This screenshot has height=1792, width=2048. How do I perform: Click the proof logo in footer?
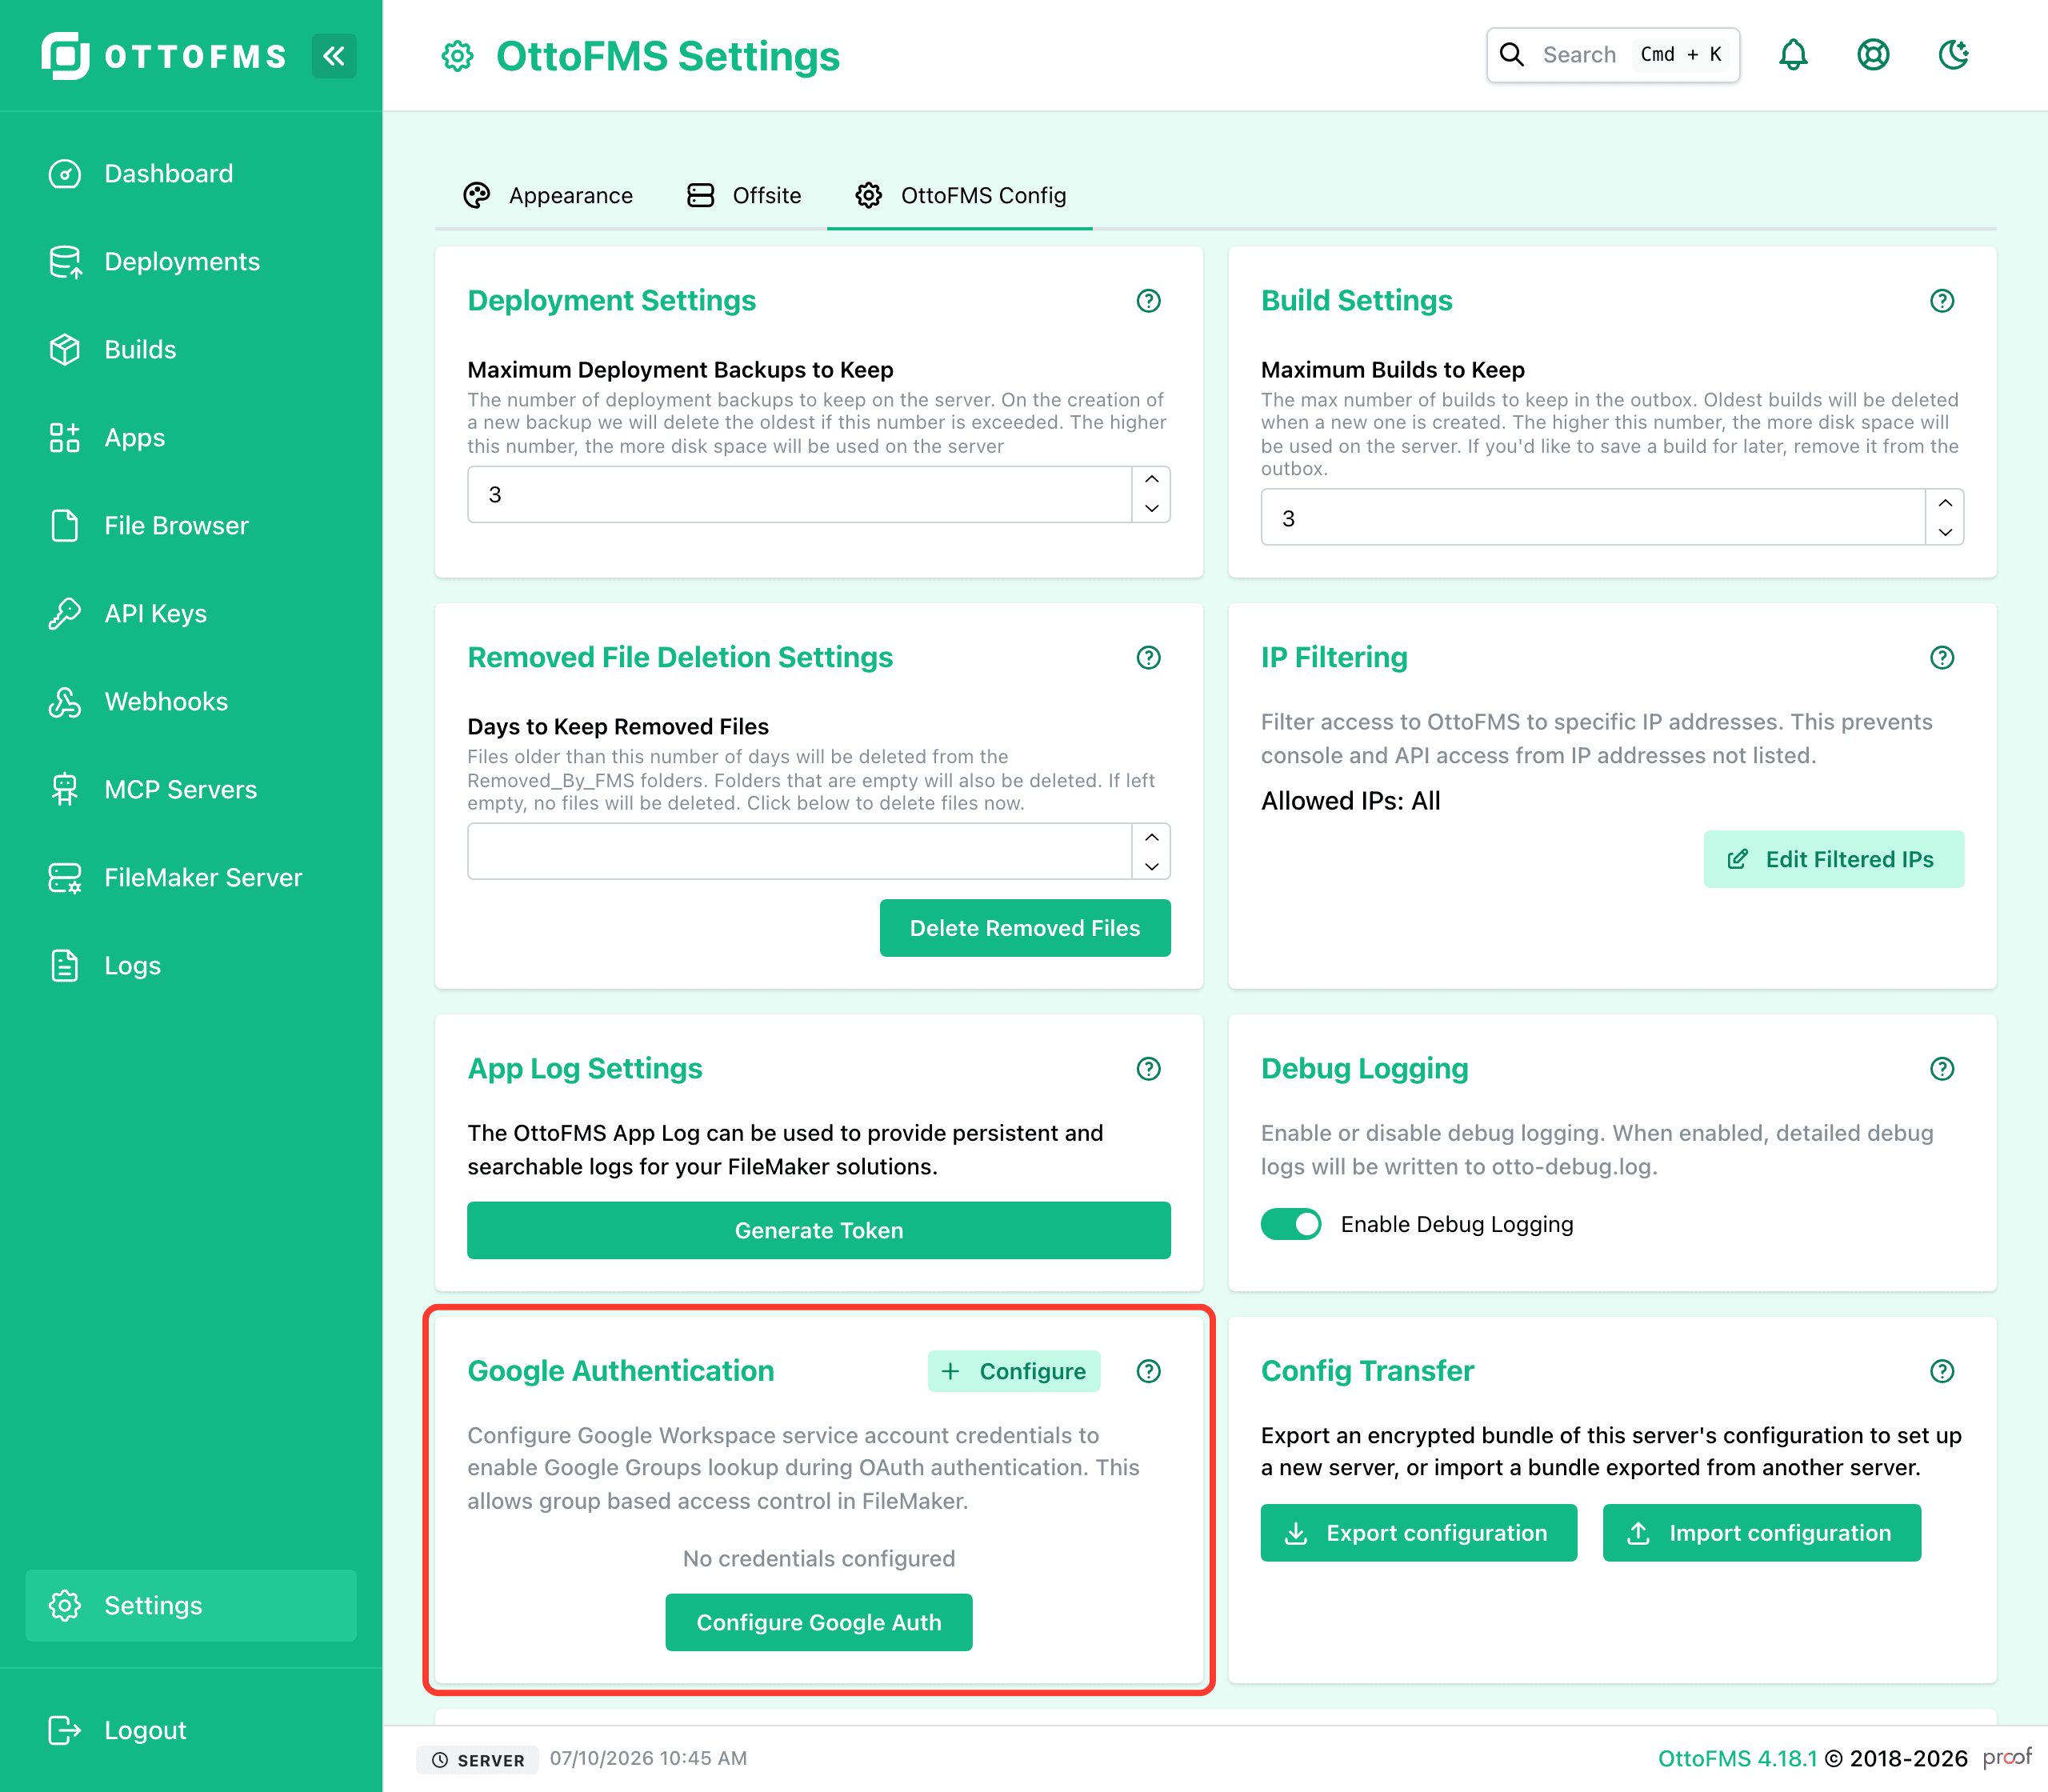pos(2006,1757)
